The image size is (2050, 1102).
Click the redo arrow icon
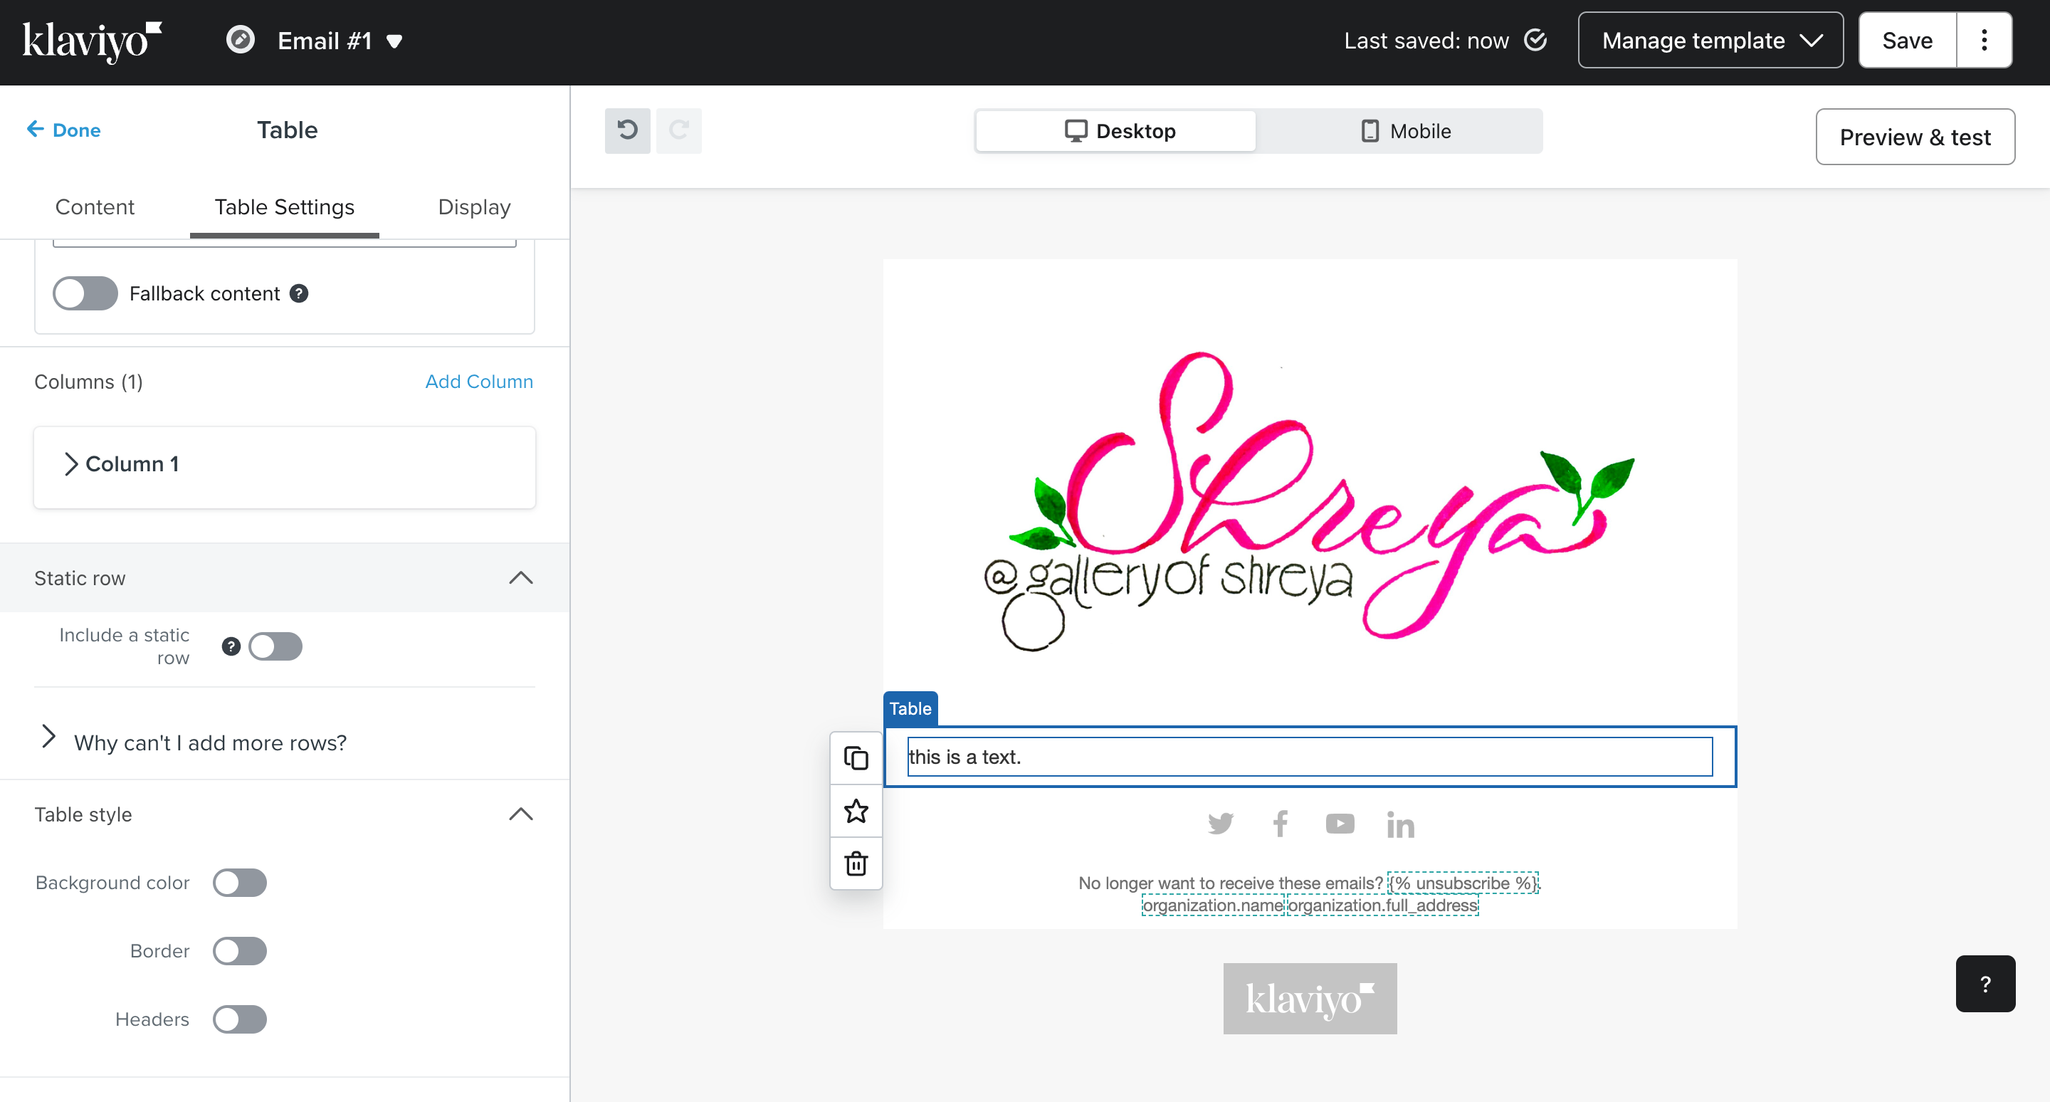tap(679, 131)
